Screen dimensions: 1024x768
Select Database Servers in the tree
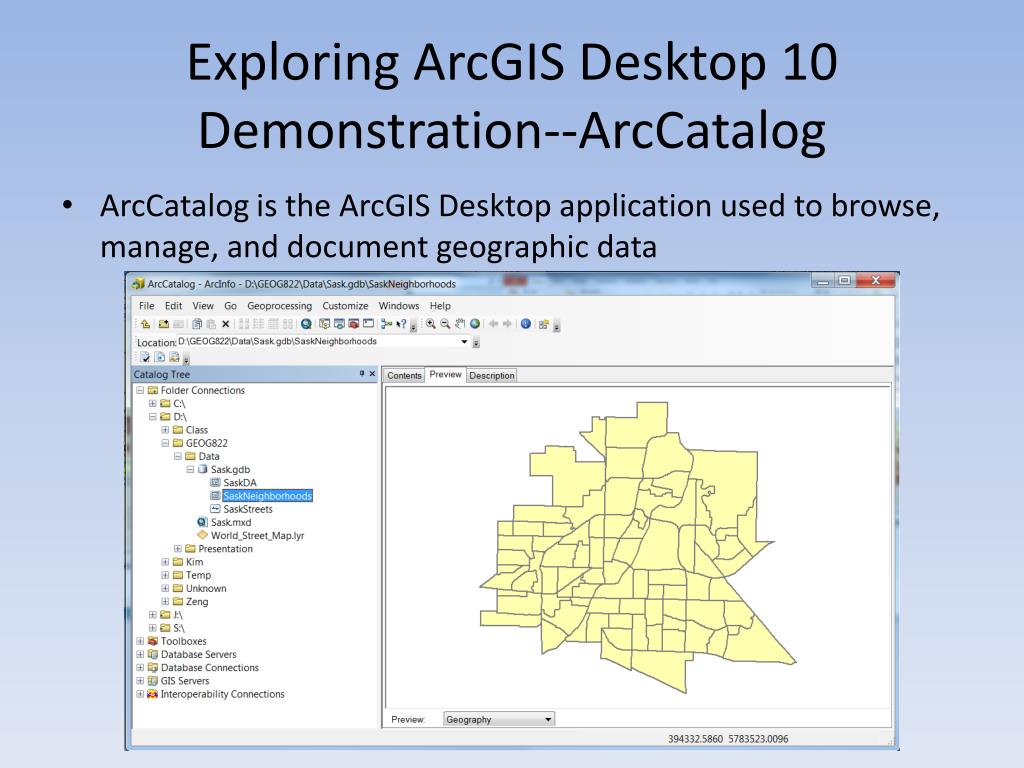point(199,654)
